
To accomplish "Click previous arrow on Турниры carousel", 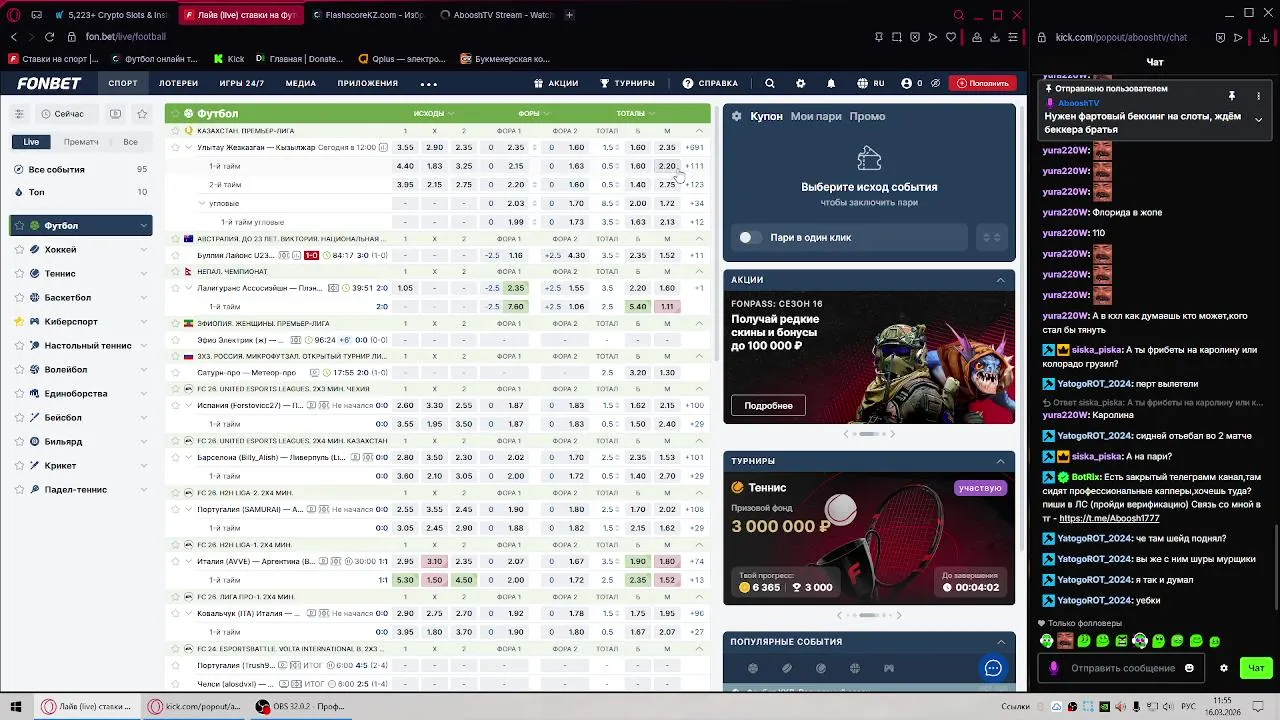I will point(839,615).
